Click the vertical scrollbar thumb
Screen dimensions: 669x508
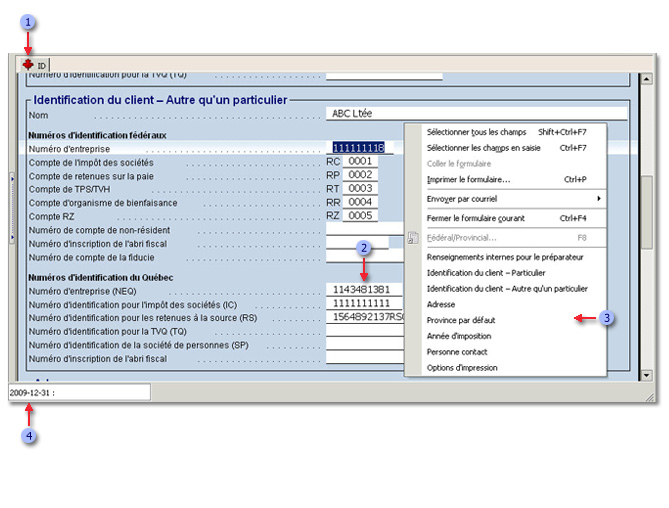tap(647, 212)
